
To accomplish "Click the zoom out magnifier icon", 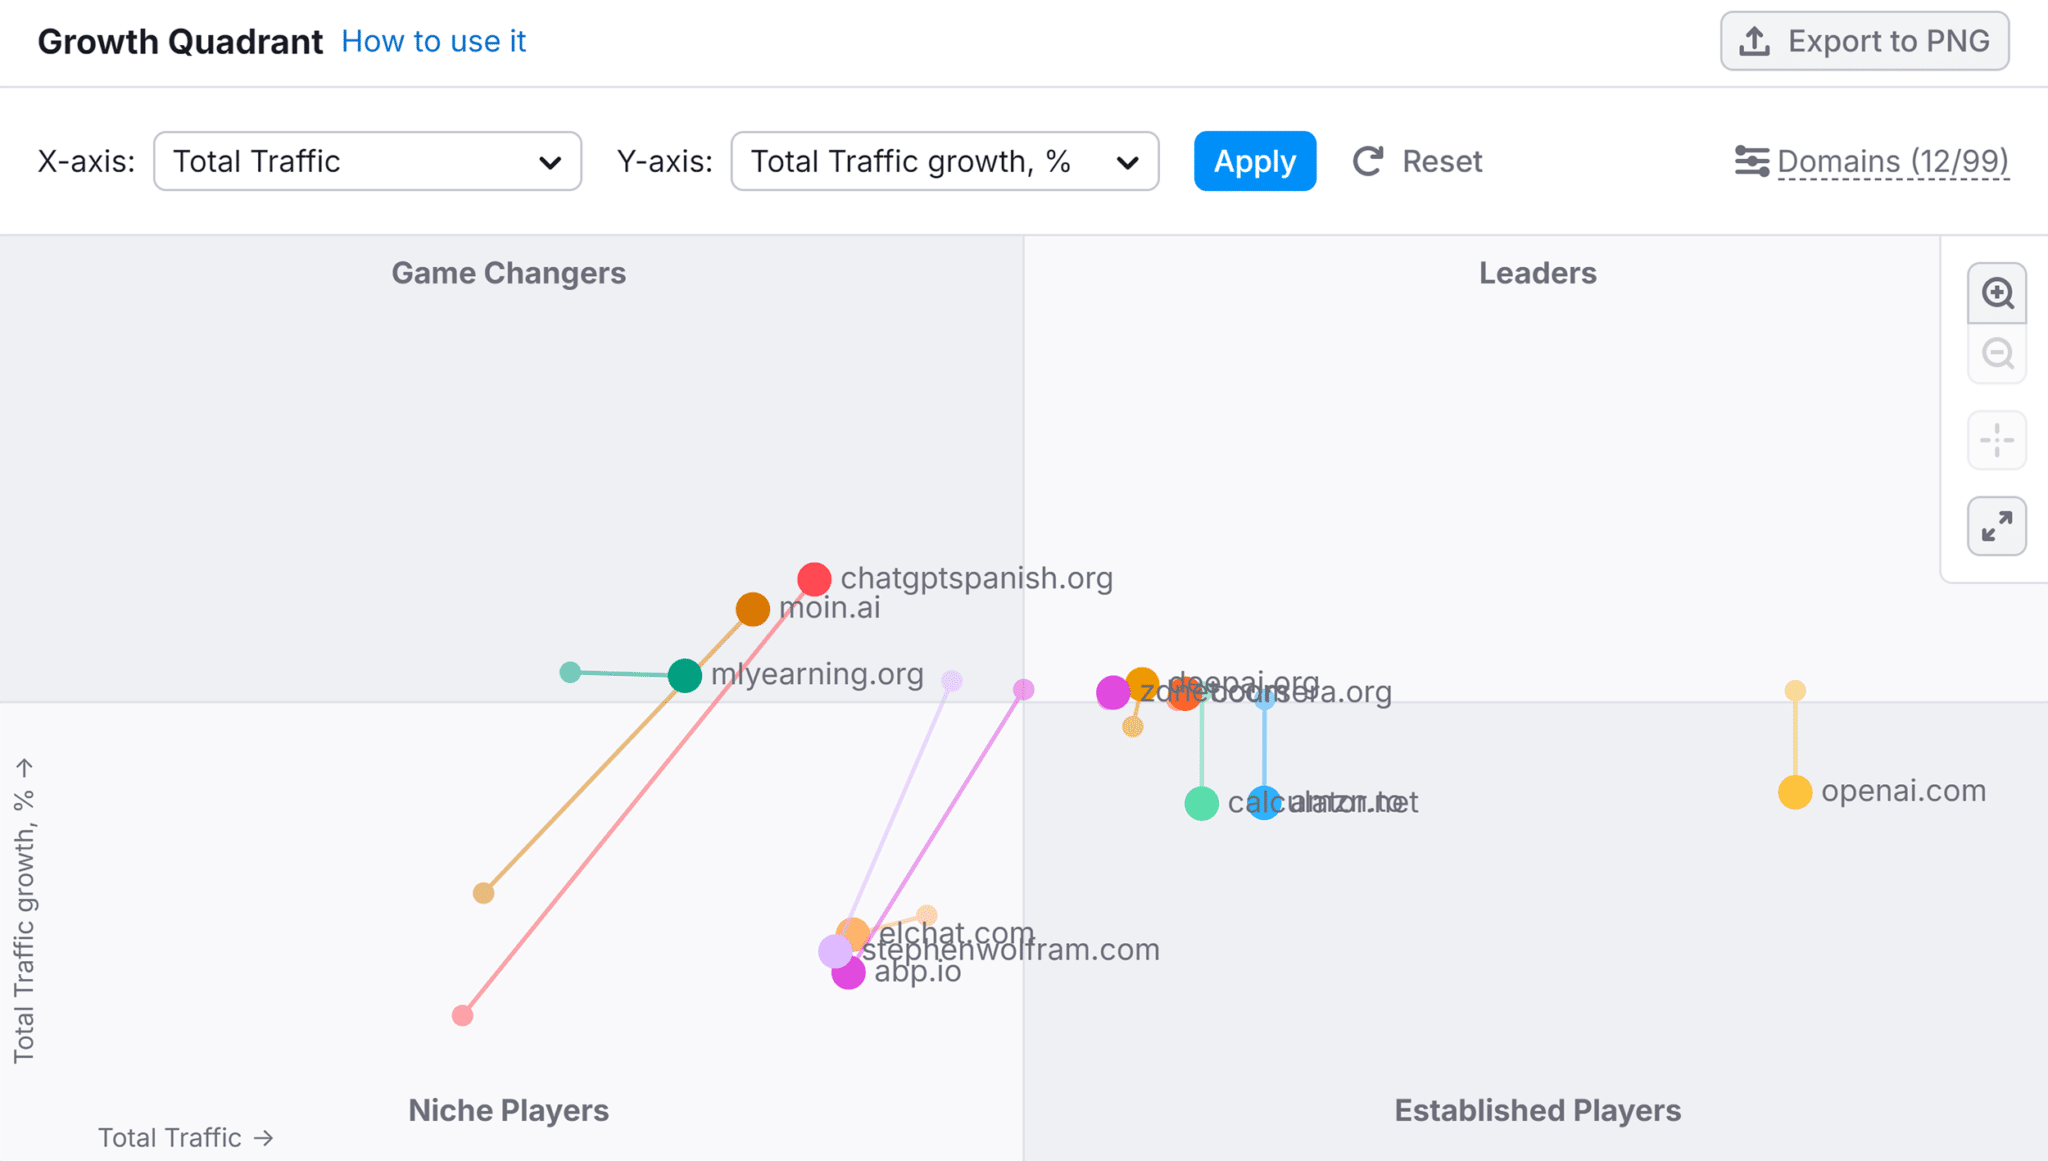I will pyautogui.click(x=1997, y=353).
